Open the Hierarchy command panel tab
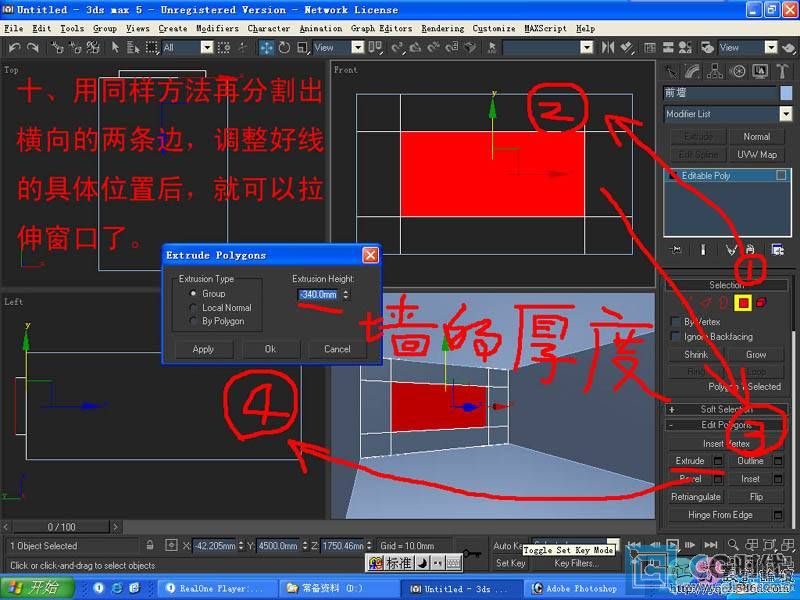This screenshot has width=800, height=600. [x=715, y=71]
